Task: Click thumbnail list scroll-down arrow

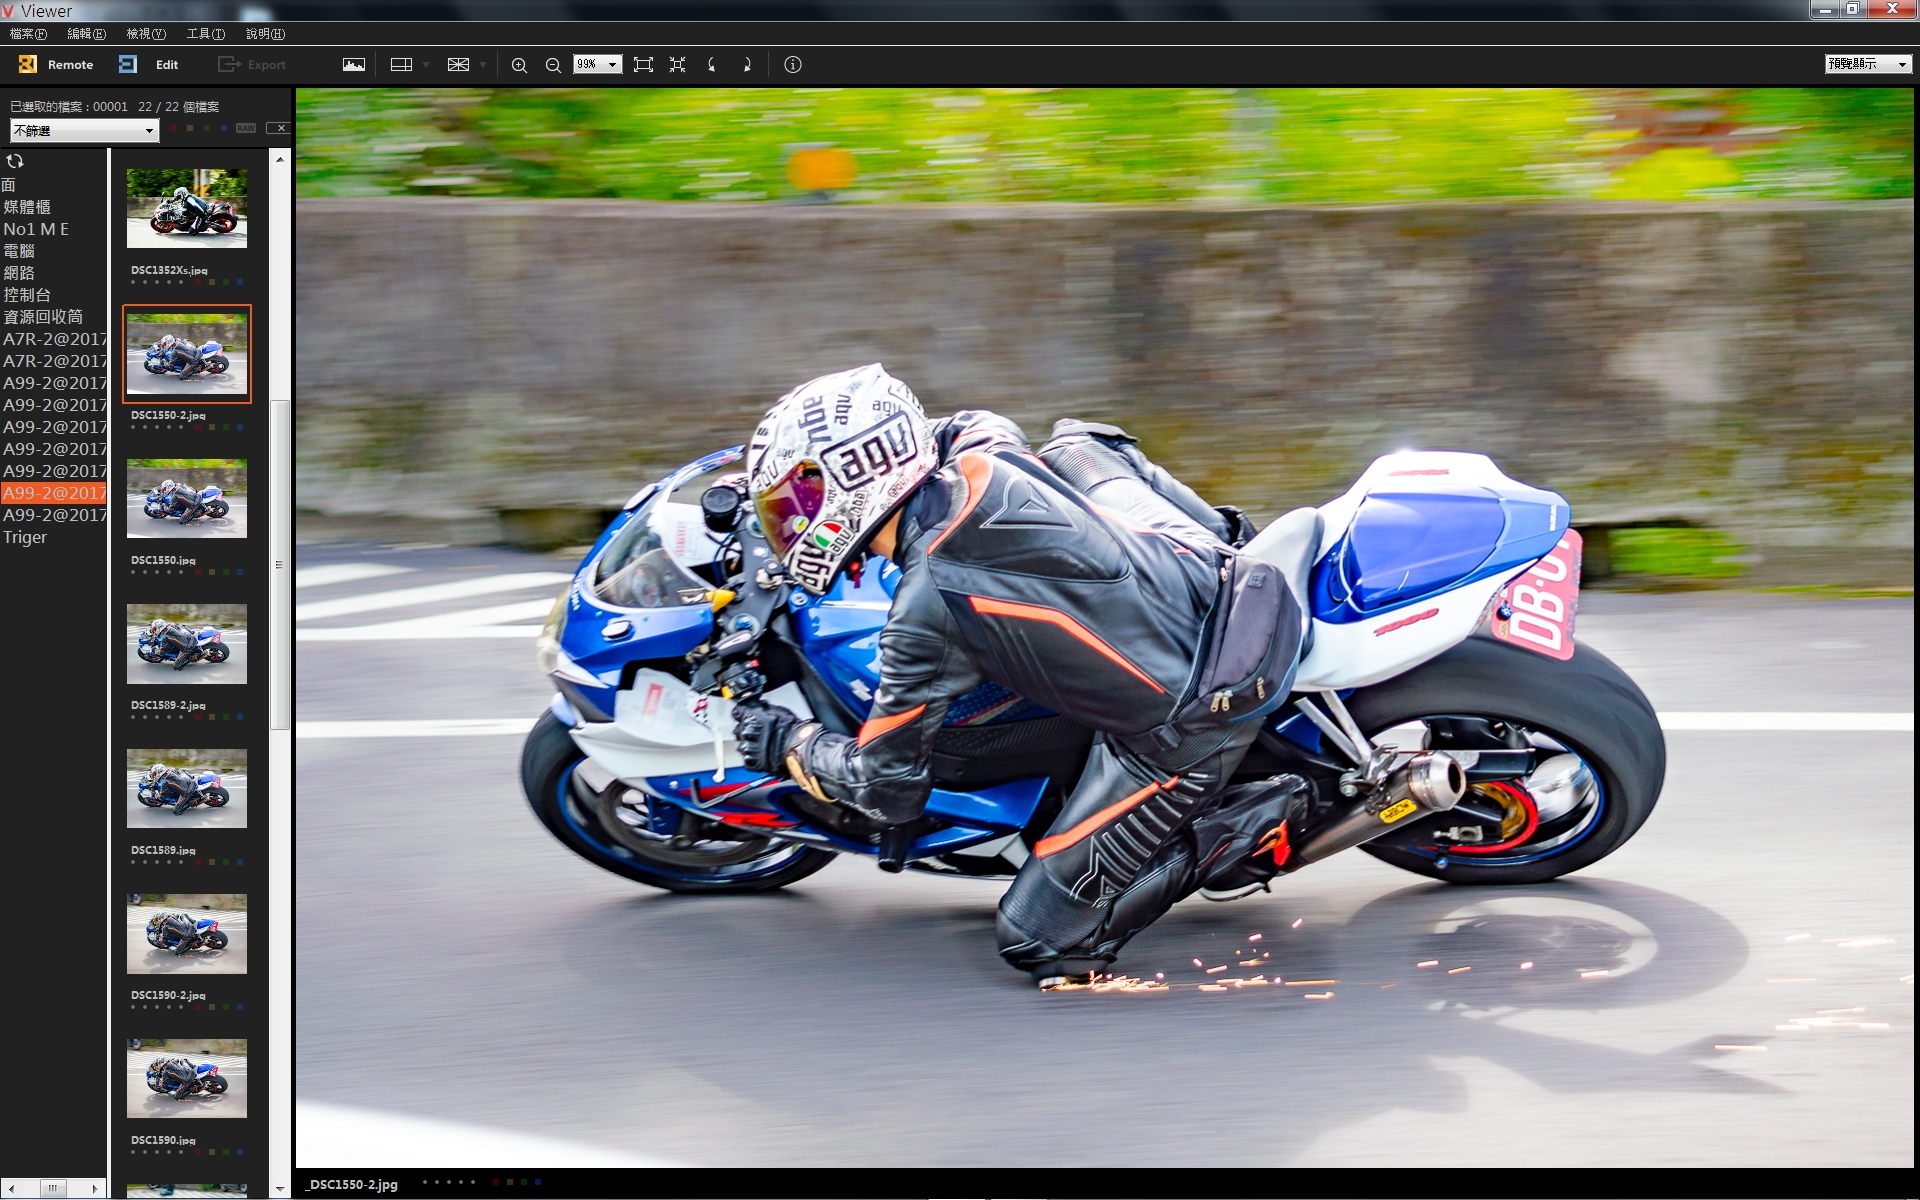Action: click(280, 1189)
